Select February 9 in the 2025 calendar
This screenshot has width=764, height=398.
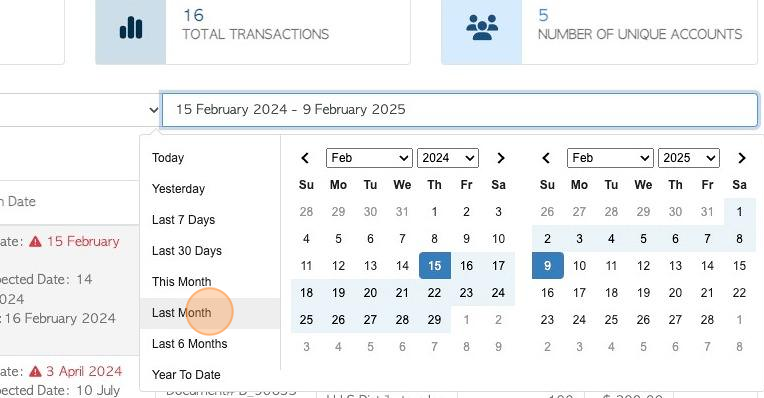548,265
